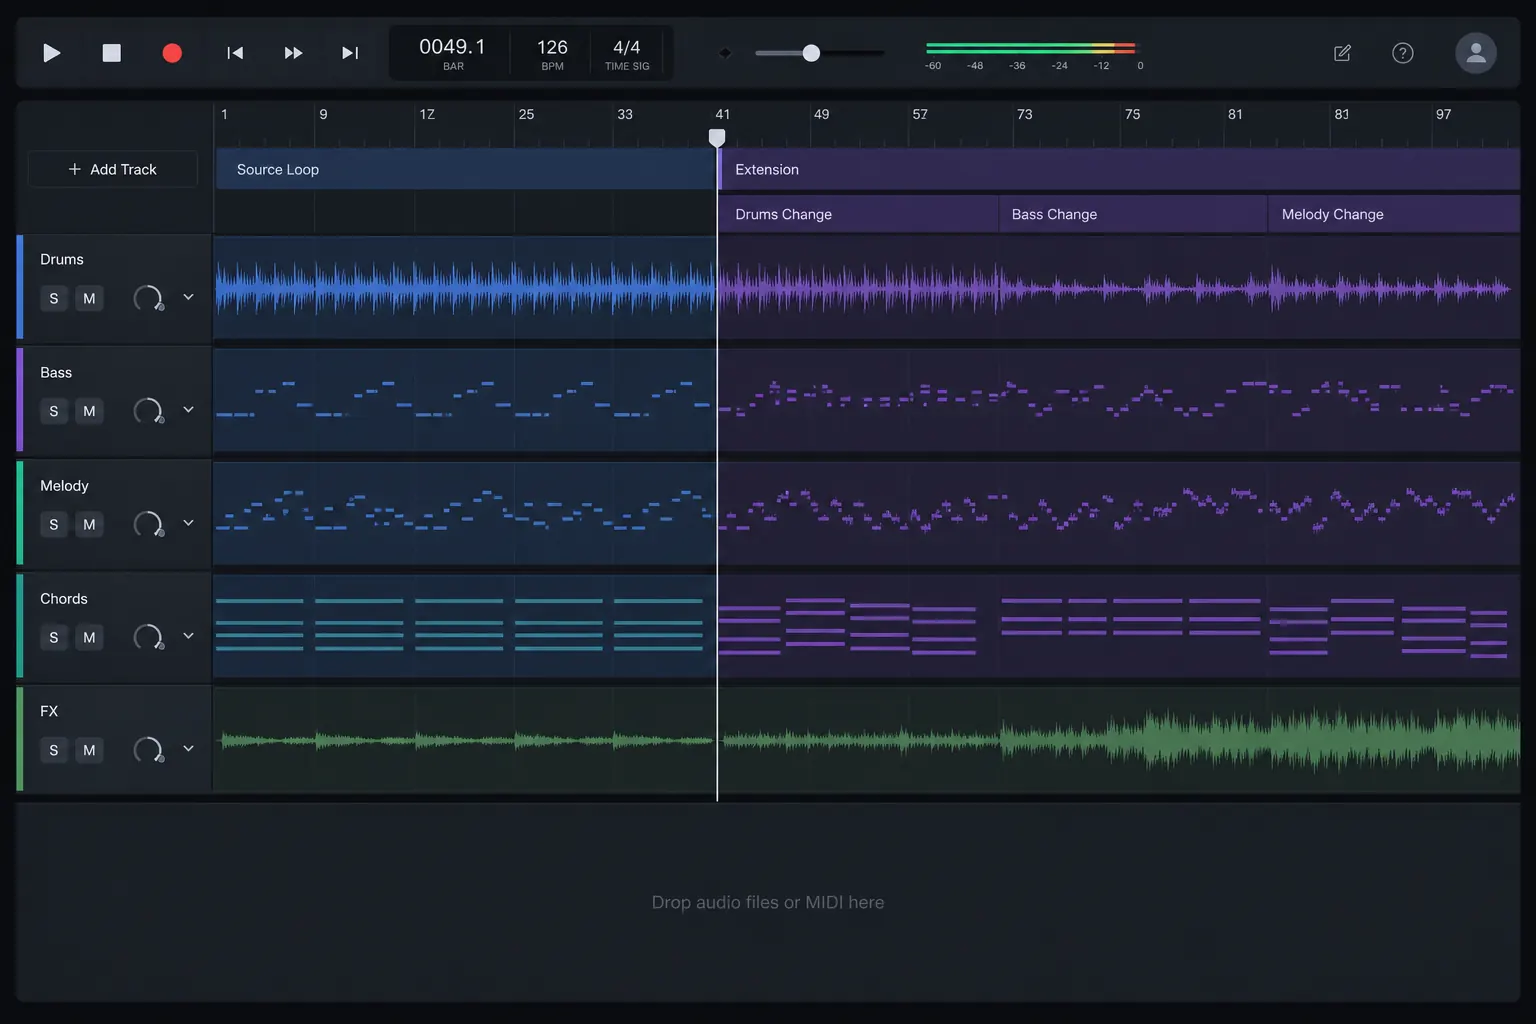This screenshot has height=1024, width=1536.
Task: Click the fast-forward icon
Action: (293, 53)
